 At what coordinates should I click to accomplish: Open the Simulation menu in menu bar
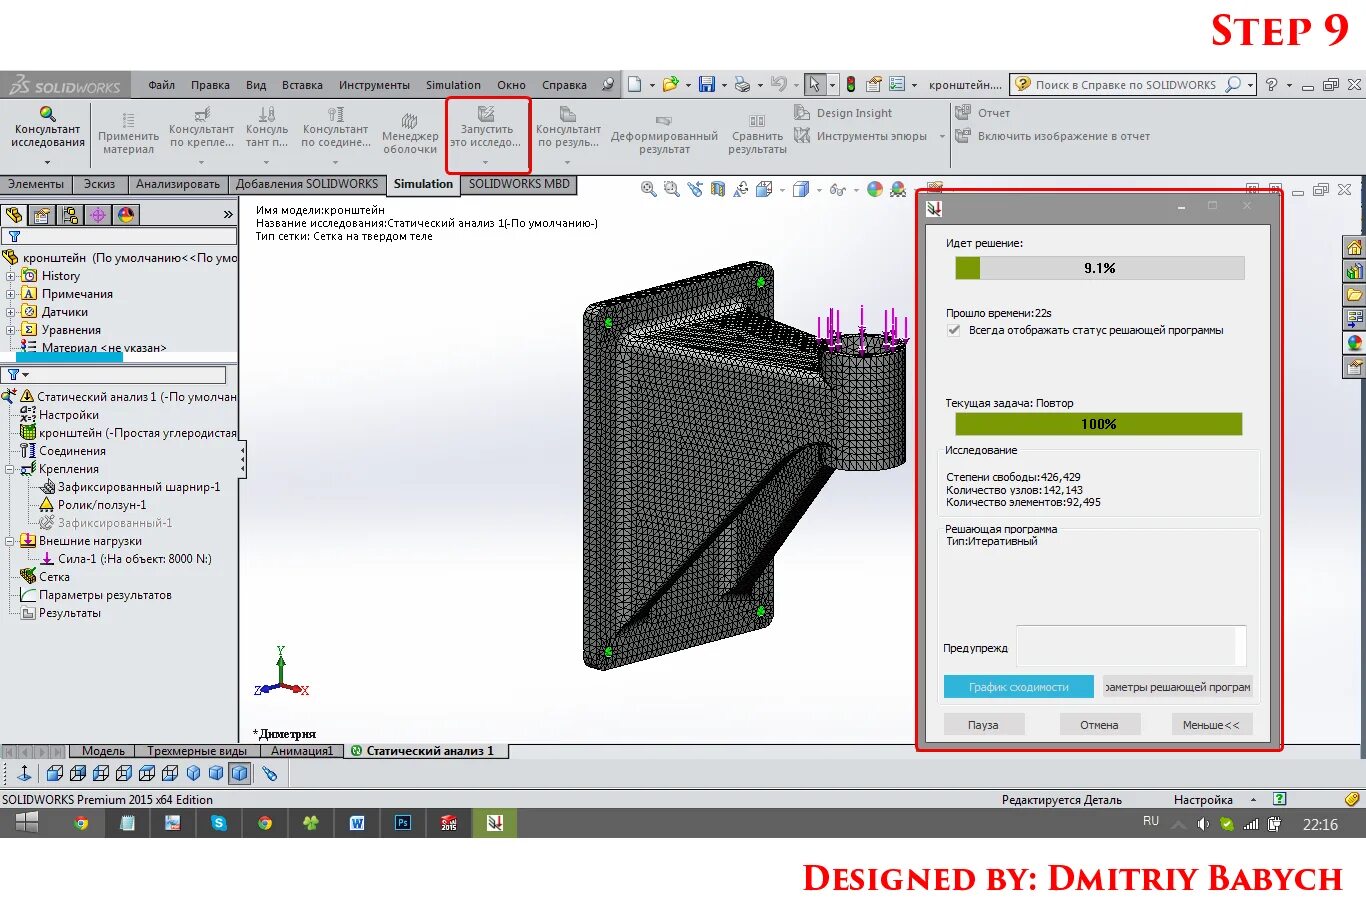pos(453,85)
